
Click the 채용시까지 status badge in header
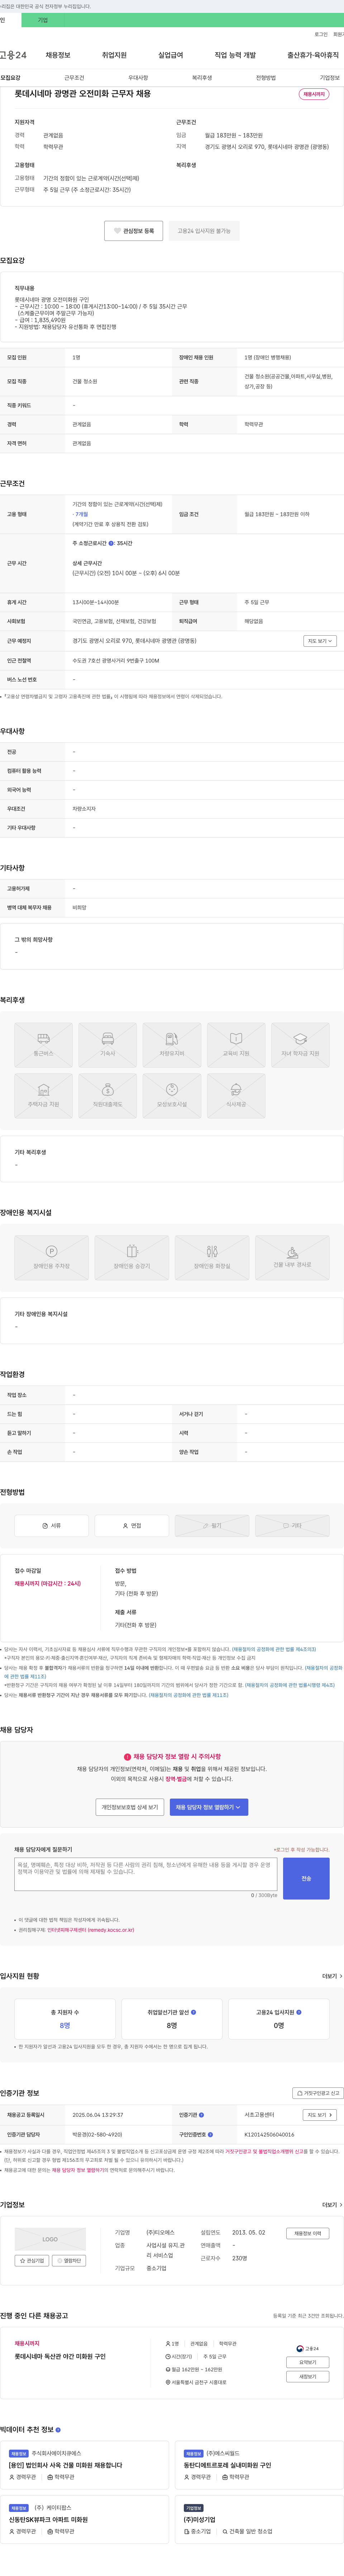coord(314,94)
